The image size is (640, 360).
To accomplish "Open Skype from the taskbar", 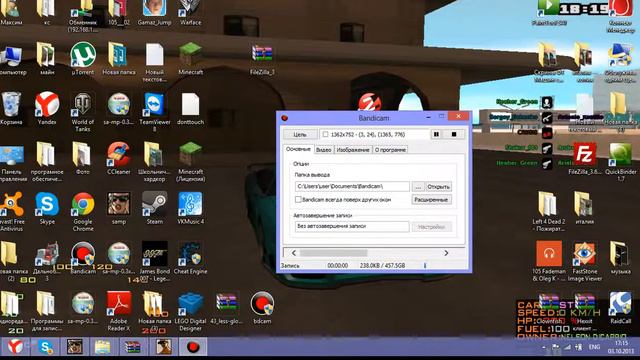I will 45,347.
